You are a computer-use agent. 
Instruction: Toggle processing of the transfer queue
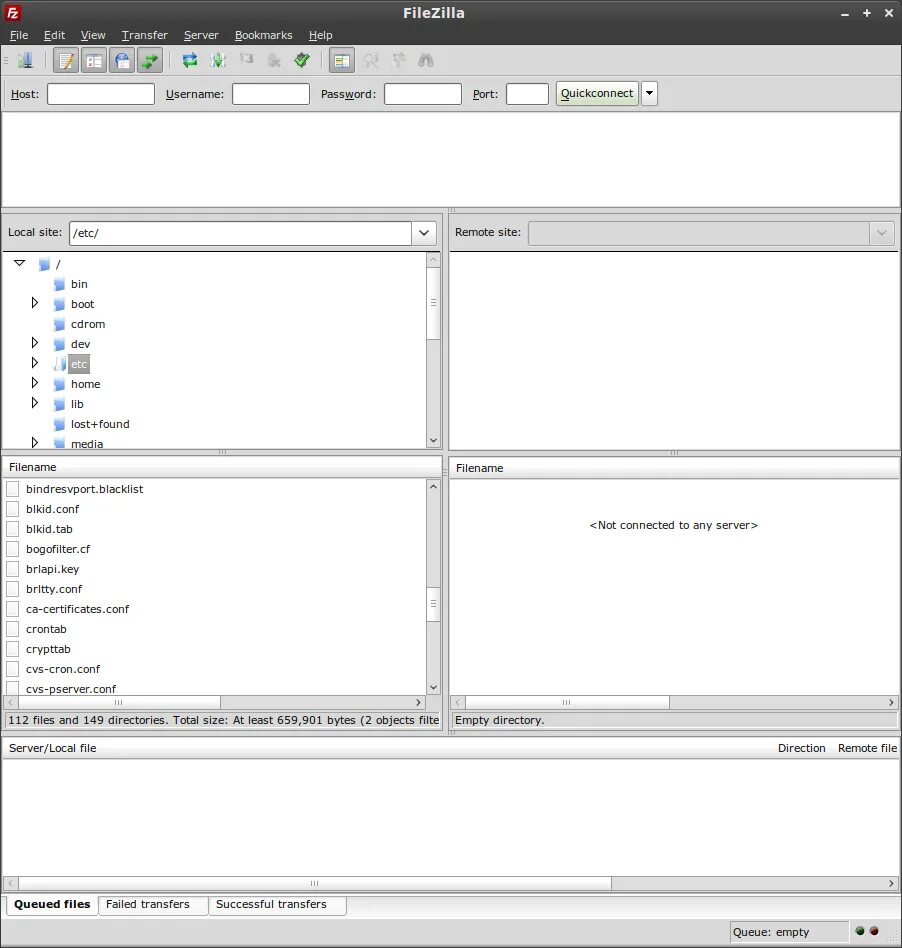click(218, 60)
